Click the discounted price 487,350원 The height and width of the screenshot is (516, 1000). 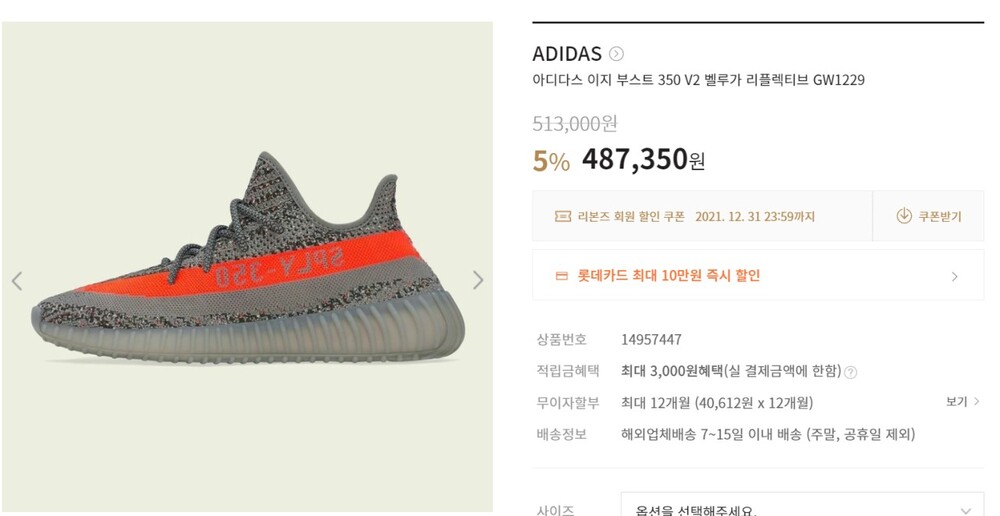[x=643, y=159]
